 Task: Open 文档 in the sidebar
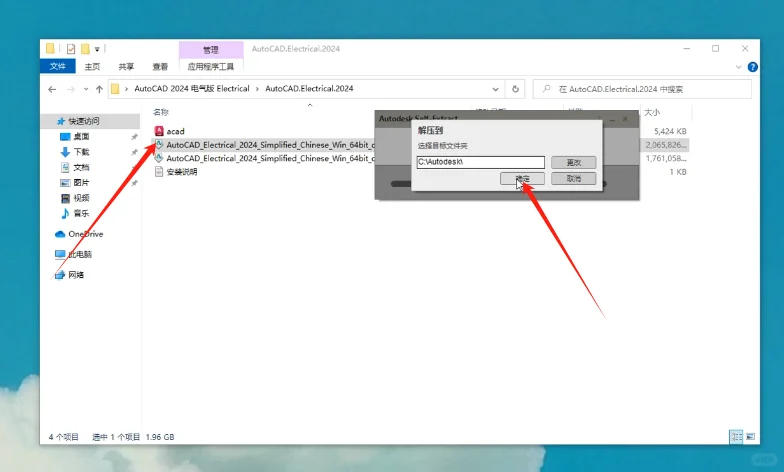[x=81, y=167]
